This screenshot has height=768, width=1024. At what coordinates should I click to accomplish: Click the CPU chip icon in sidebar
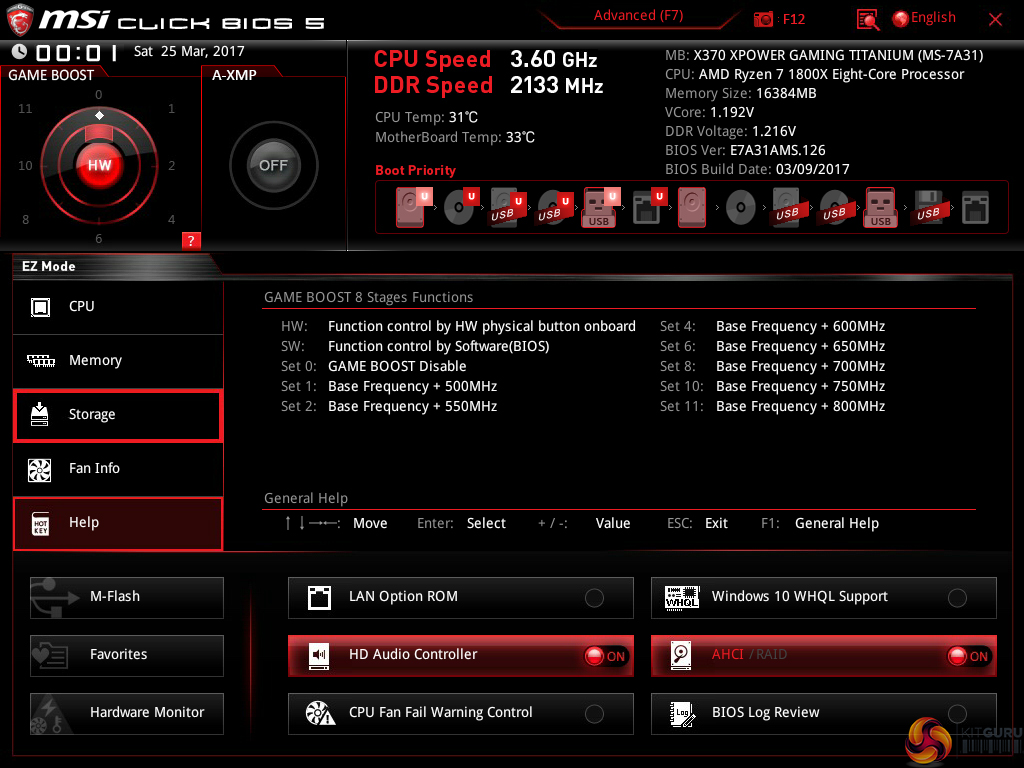(x=40, y=307)
